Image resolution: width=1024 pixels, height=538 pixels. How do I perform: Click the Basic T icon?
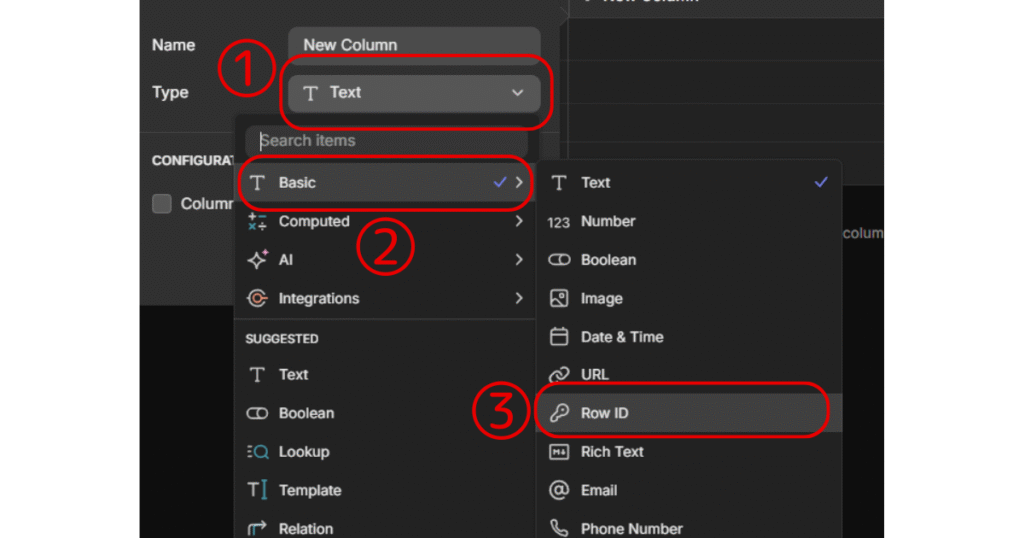257,183
